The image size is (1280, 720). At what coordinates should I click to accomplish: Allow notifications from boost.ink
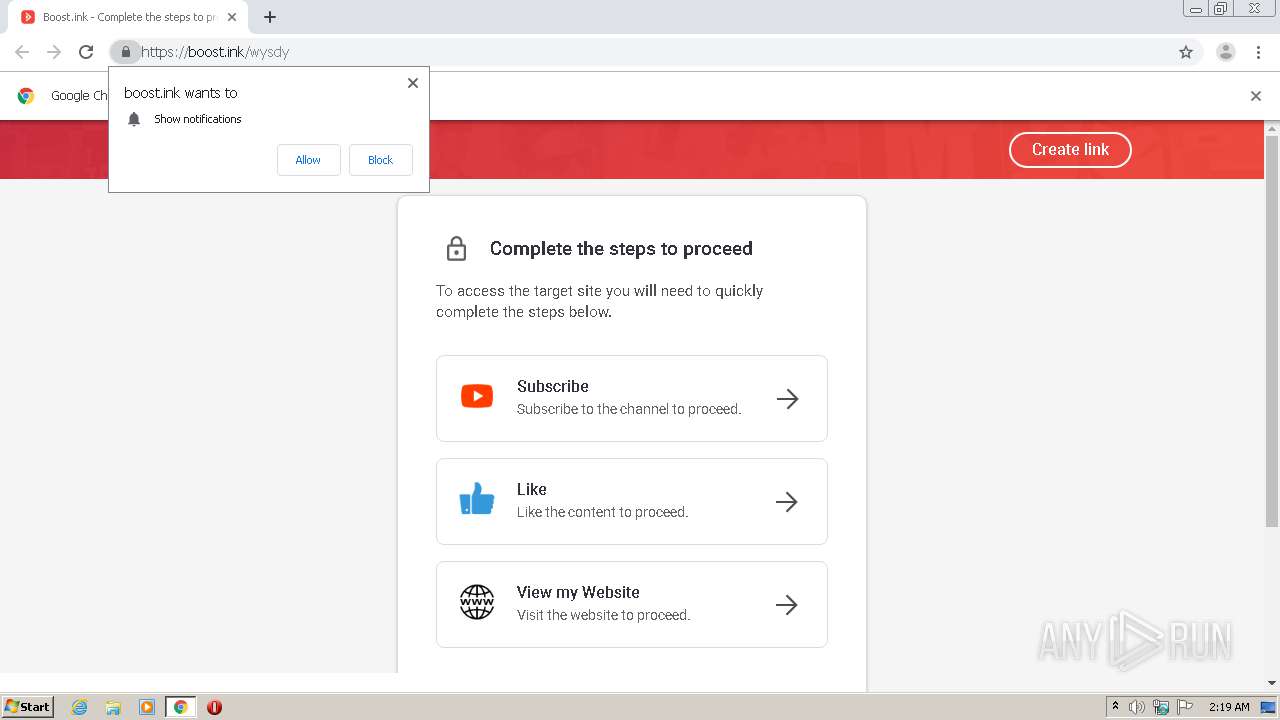(x=308, y=160)
